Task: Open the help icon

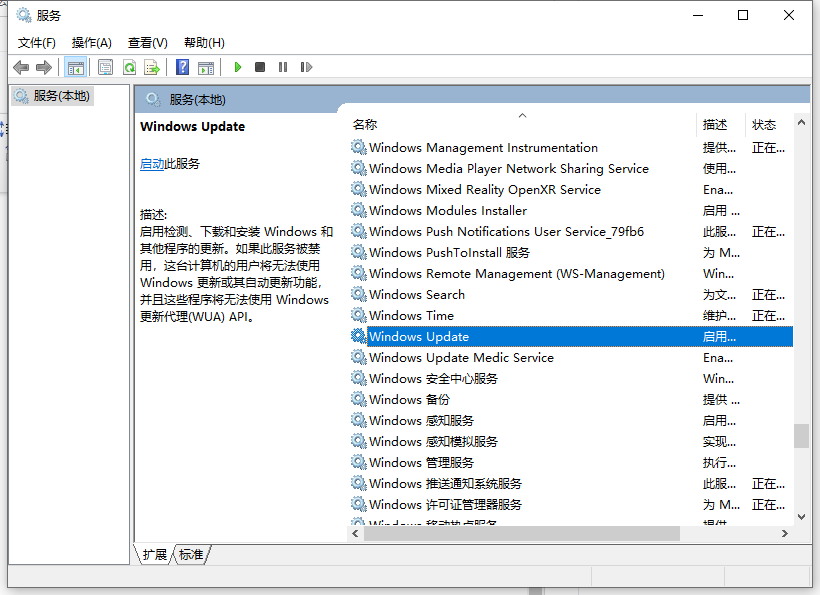Action: click(180, 66)
